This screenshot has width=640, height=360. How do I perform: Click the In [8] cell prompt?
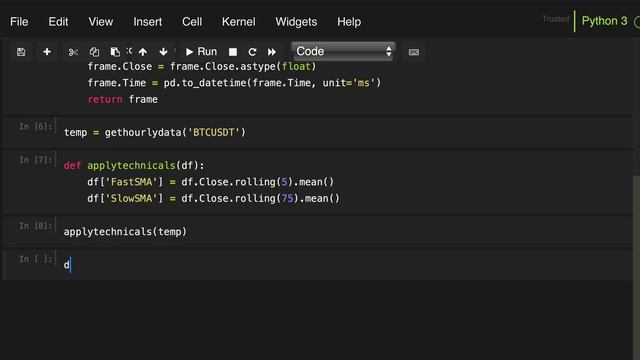point(36,226)
